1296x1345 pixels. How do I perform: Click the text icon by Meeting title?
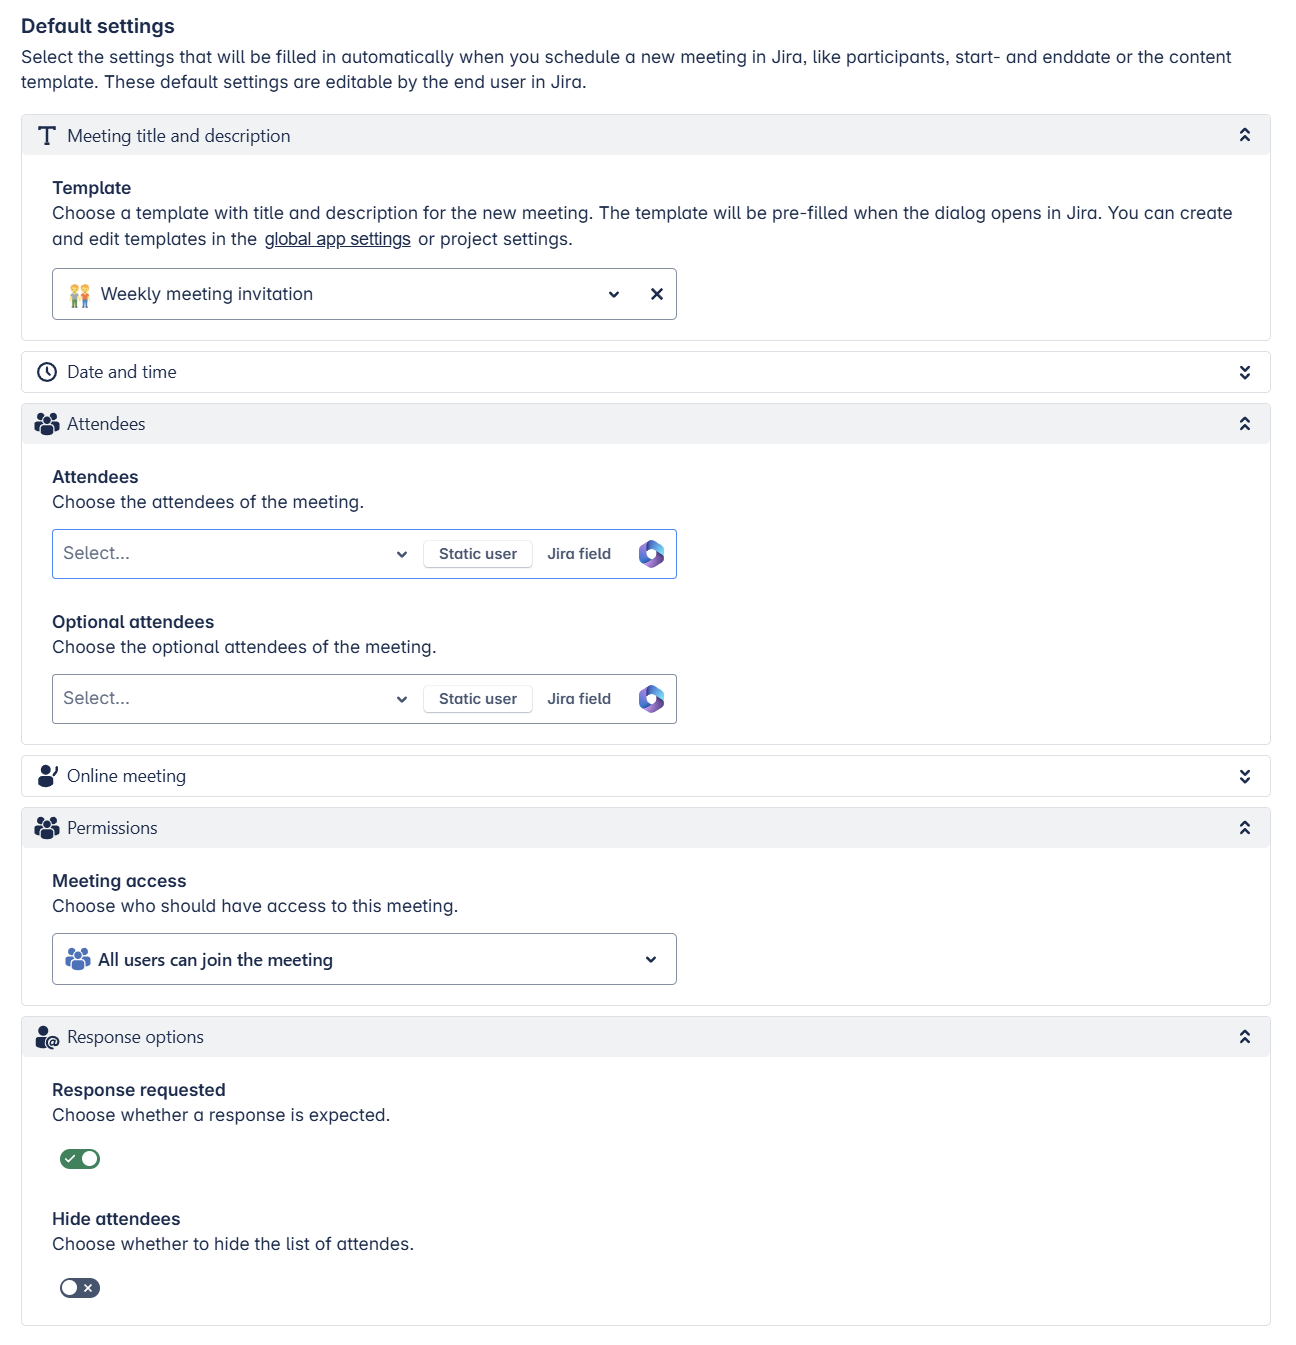[47, 136]
